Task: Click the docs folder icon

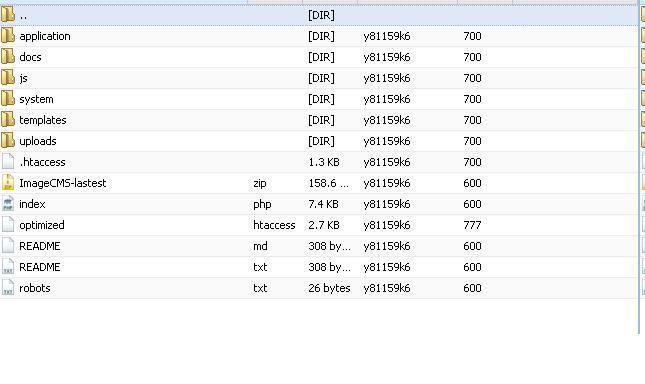Action: (8, 57)
